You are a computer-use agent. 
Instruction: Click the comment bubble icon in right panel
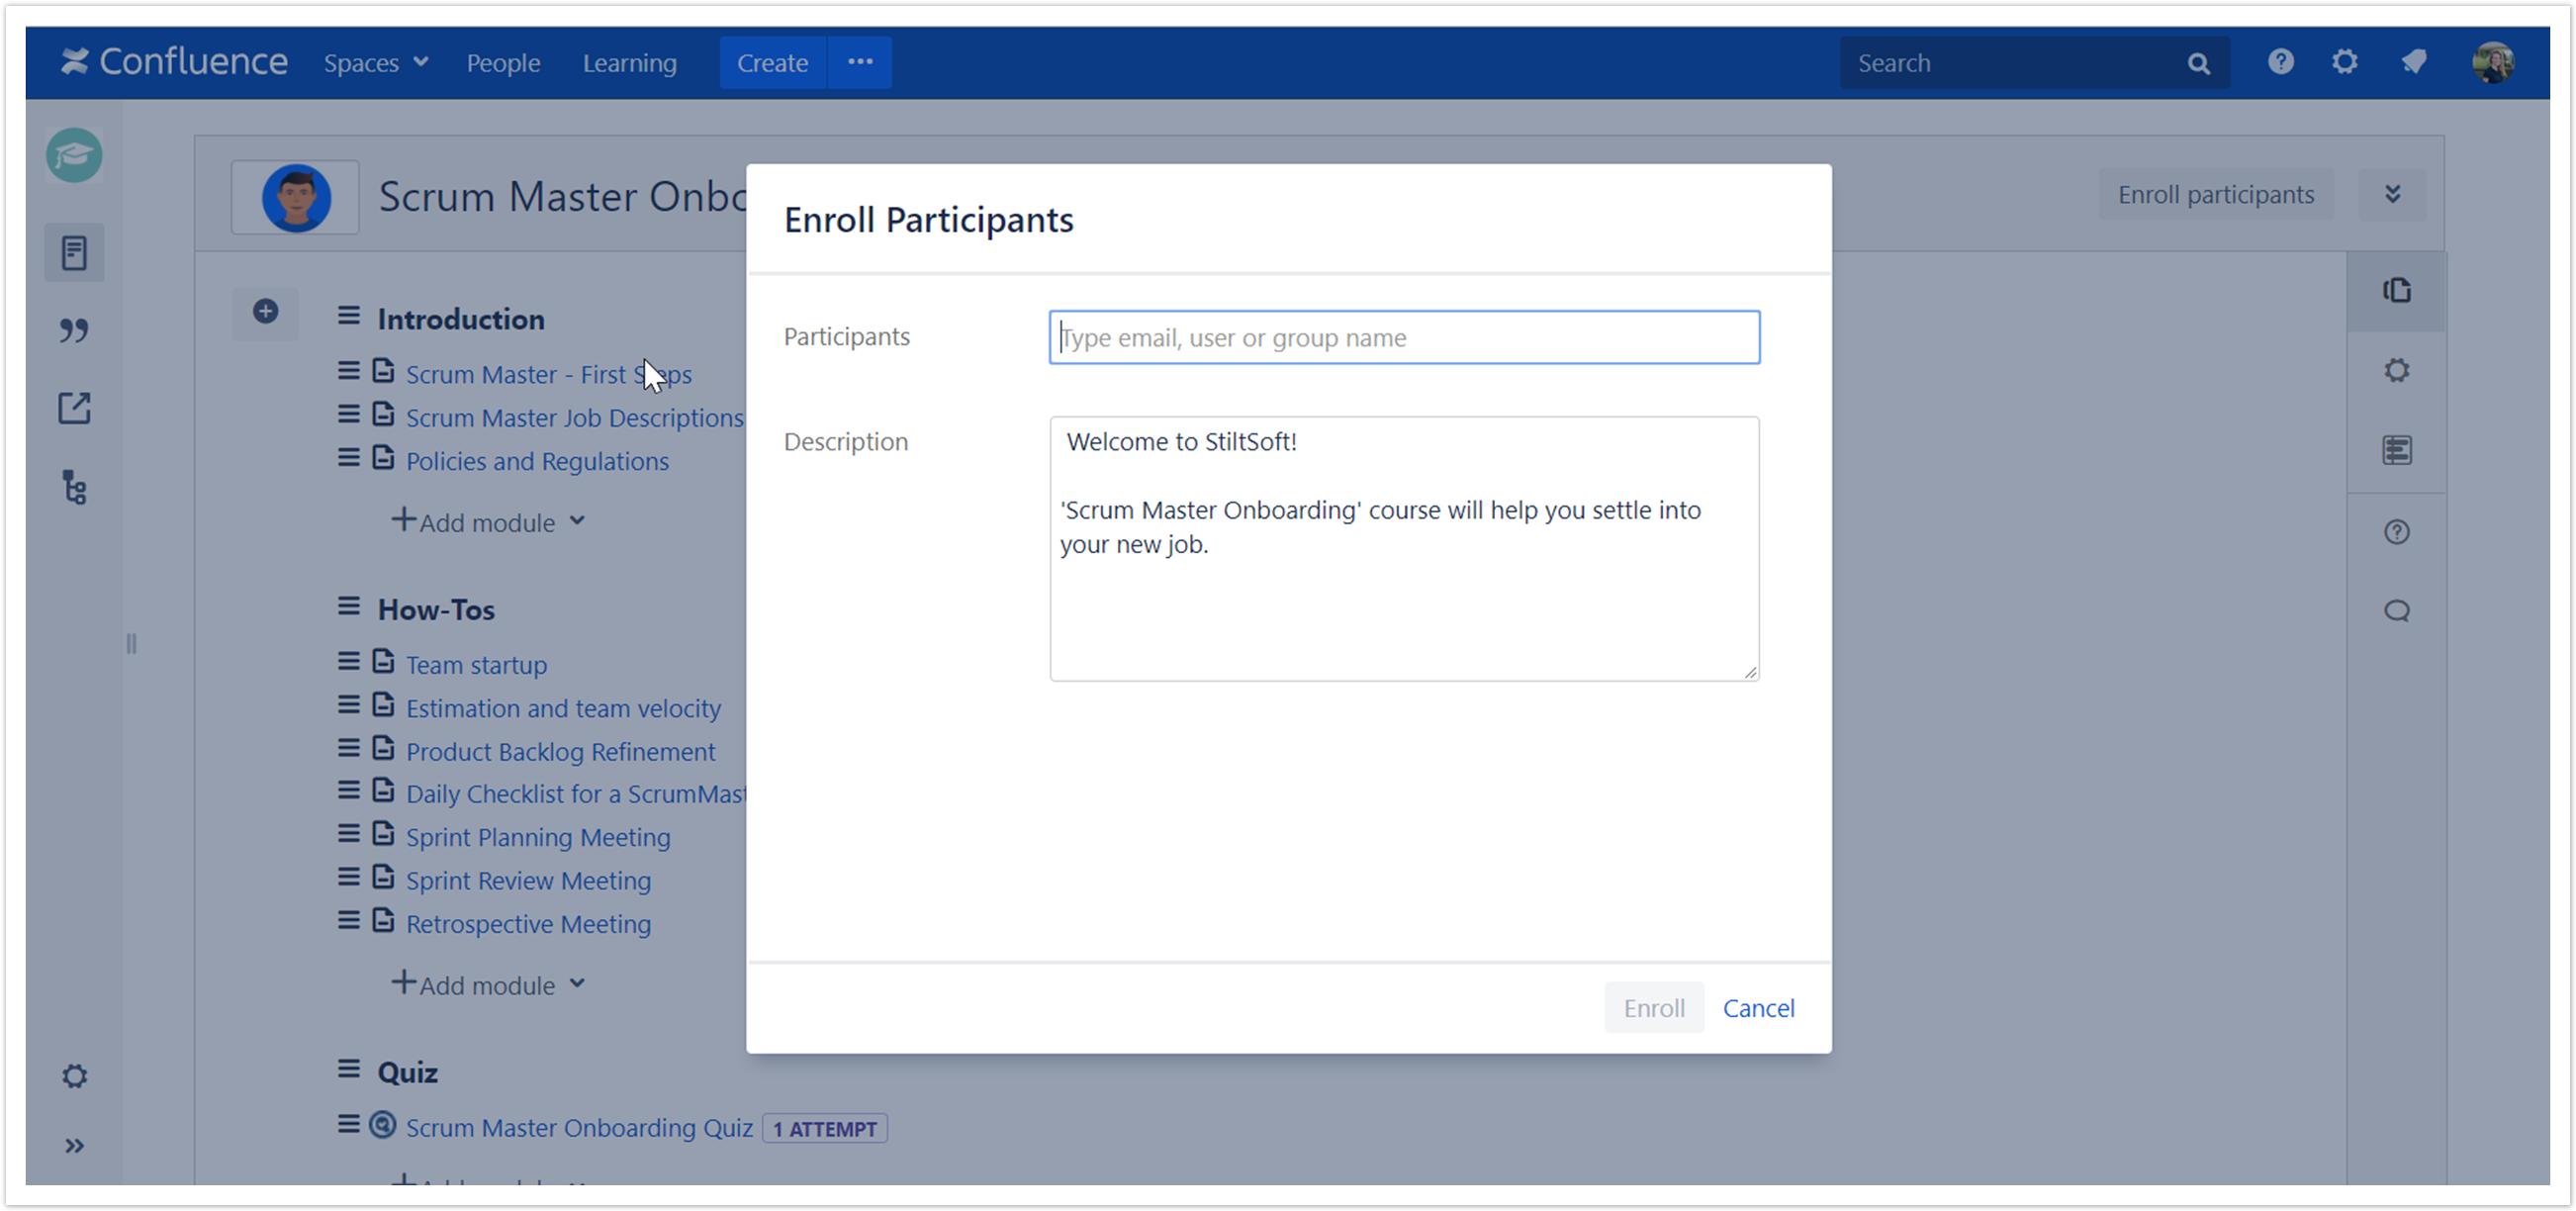click(2396, 611)
